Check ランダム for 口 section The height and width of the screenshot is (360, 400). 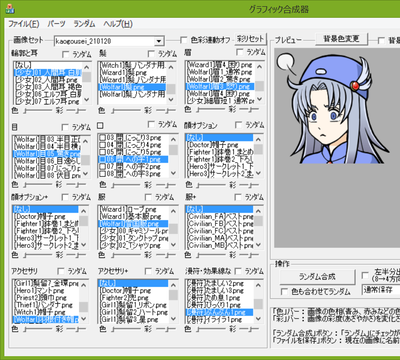151,125
